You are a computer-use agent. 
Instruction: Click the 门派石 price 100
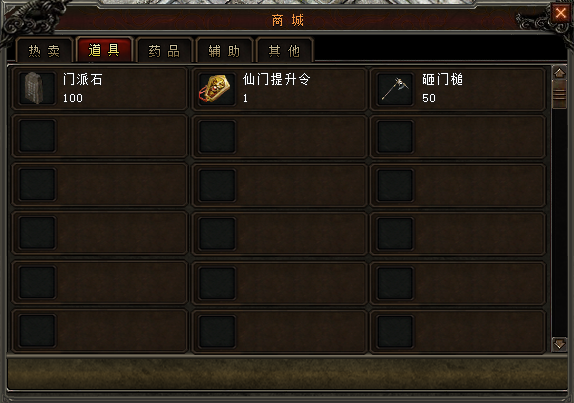pos(72,98)
